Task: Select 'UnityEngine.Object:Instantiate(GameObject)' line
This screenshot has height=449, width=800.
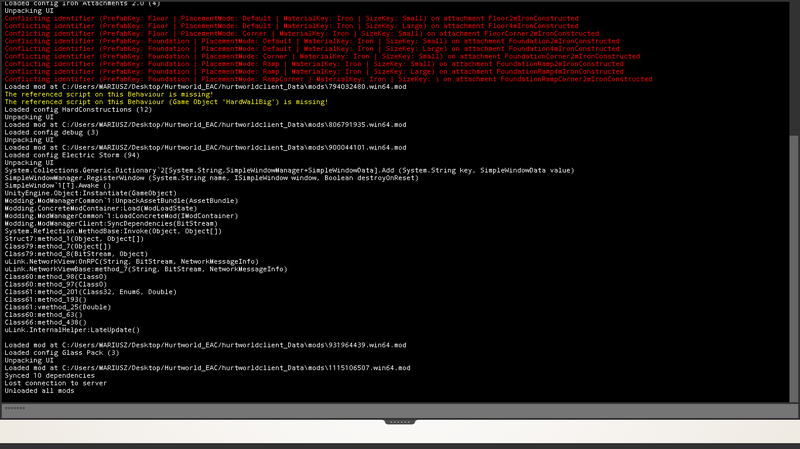Action: pos(90,193)
